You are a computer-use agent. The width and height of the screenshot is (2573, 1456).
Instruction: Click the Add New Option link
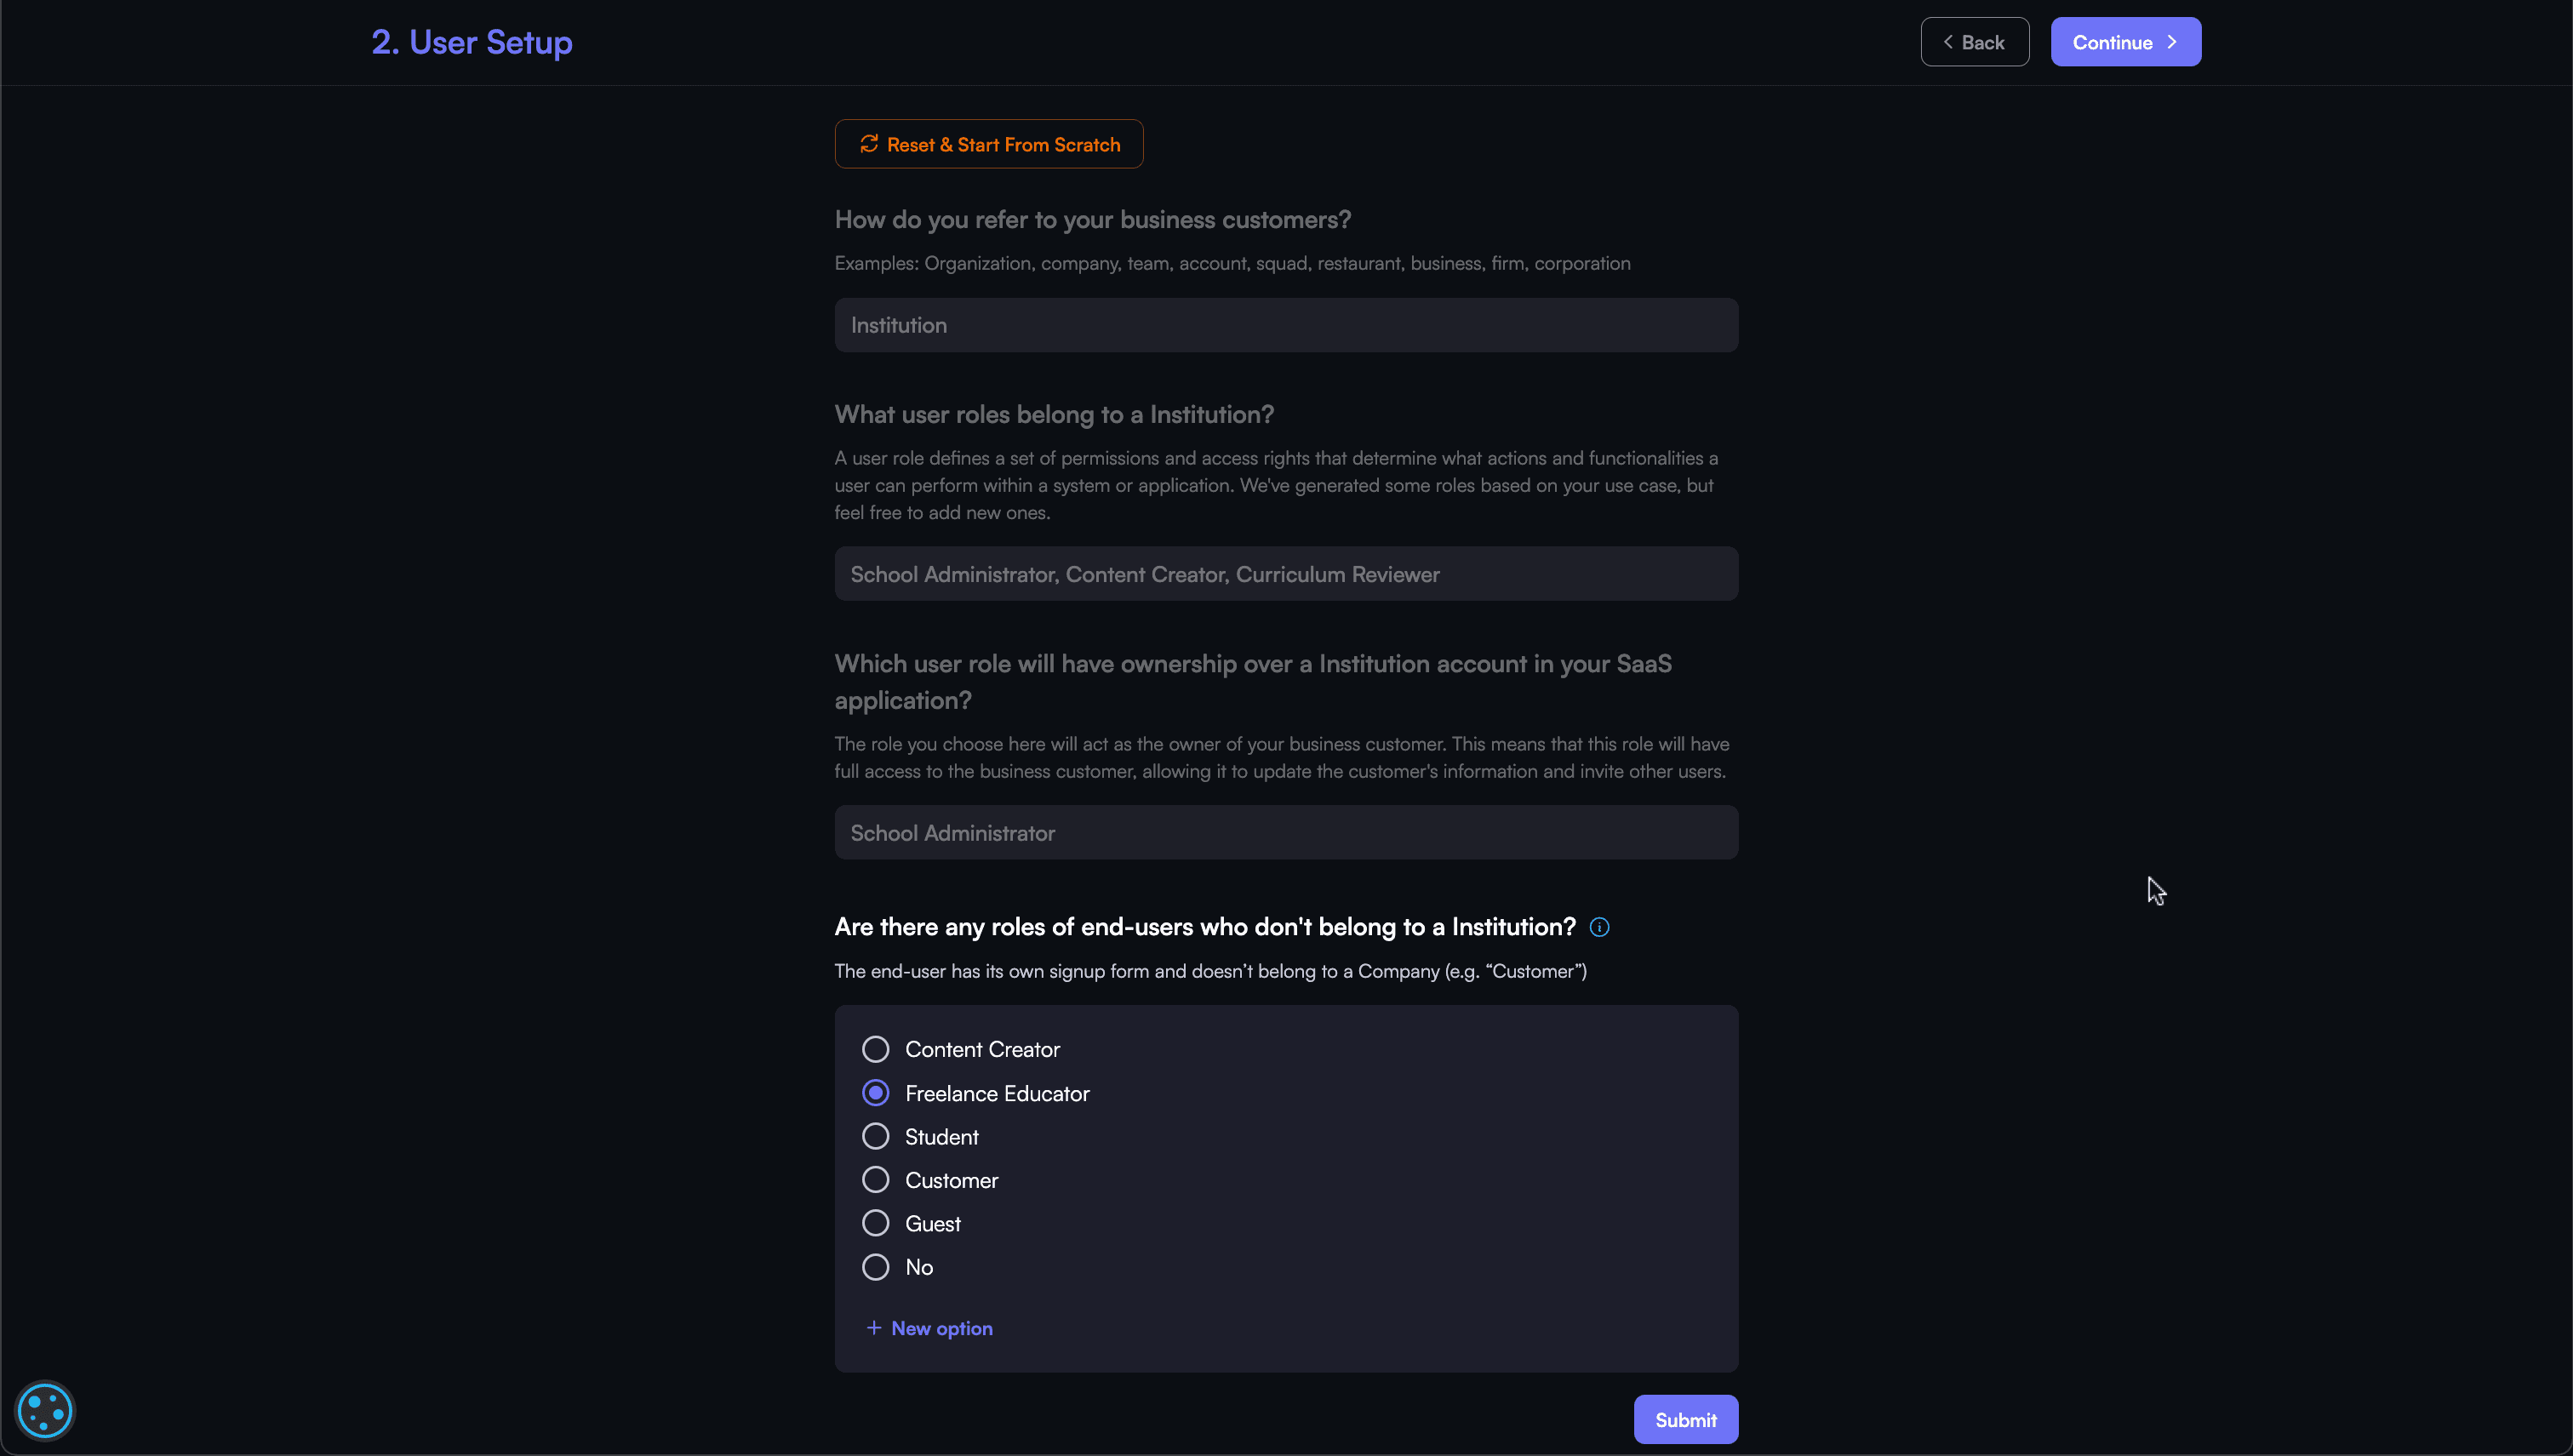pos(928,1327)
